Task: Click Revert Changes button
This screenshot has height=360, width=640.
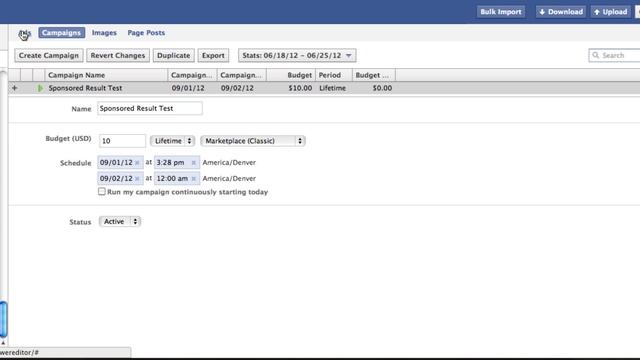Action: pos(118,56)
